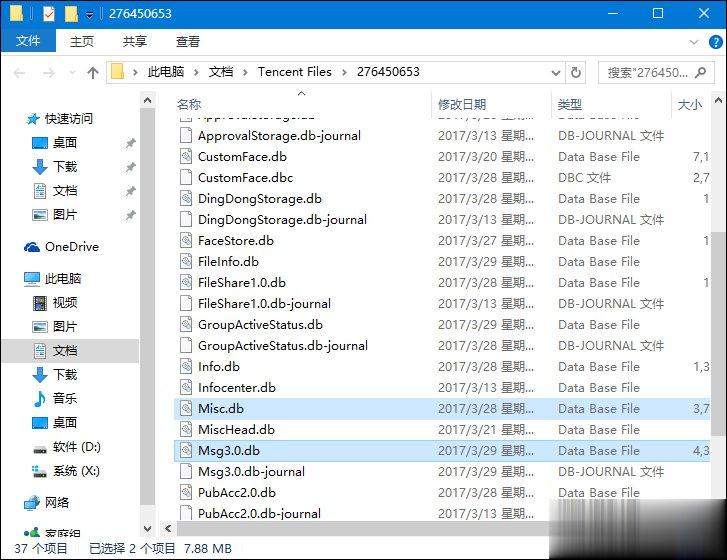Viewport: 727px width, 560px height.
Task: Click 文档 in the address bar path
Action: (221, 72)
